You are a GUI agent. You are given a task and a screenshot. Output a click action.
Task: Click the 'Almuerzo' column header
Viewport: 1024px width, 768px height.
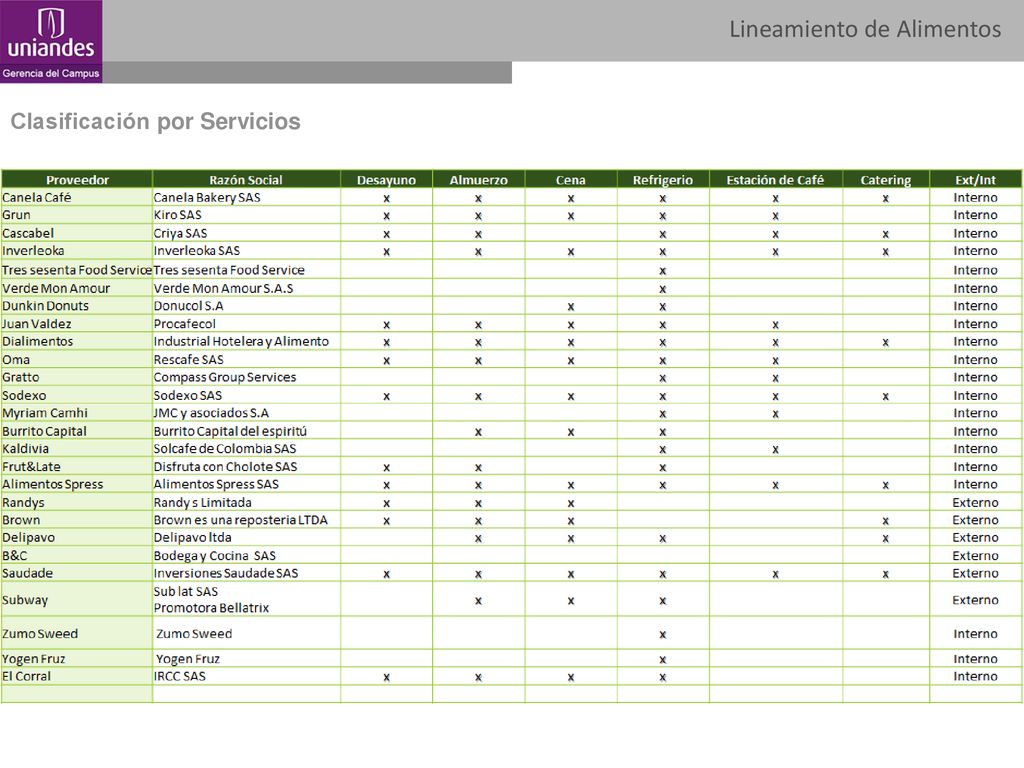tap(478, 180)
